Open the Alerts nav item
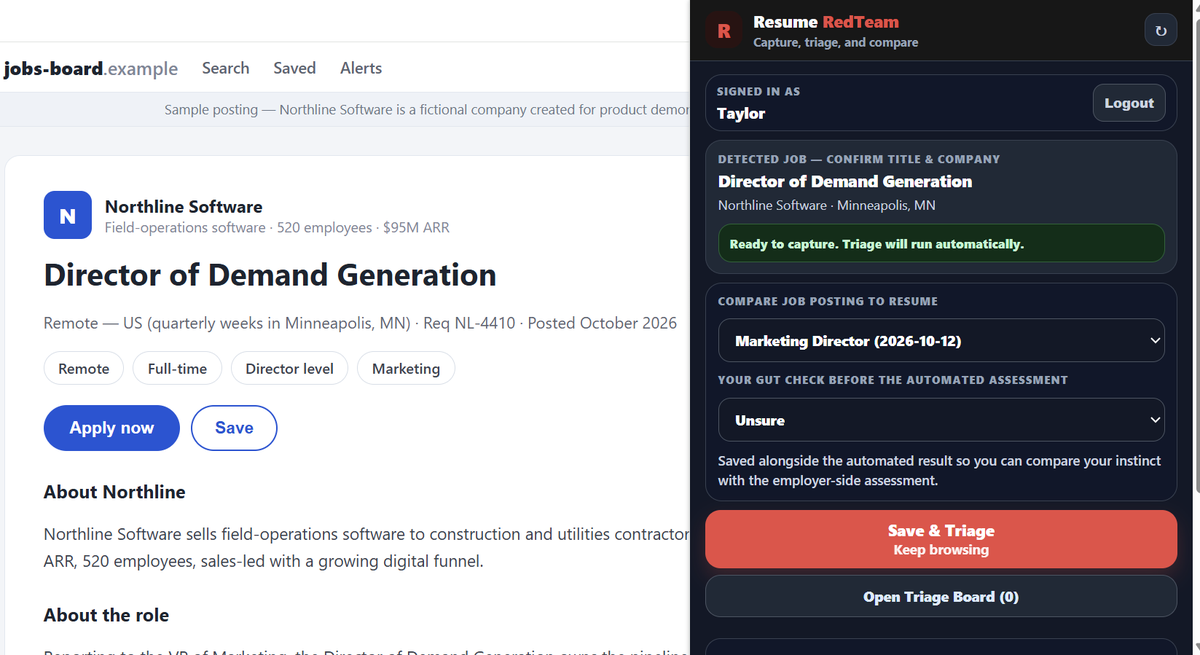The width and height of the screenshot is (1200, 655). pyautogui.click(x=361, y=68)
